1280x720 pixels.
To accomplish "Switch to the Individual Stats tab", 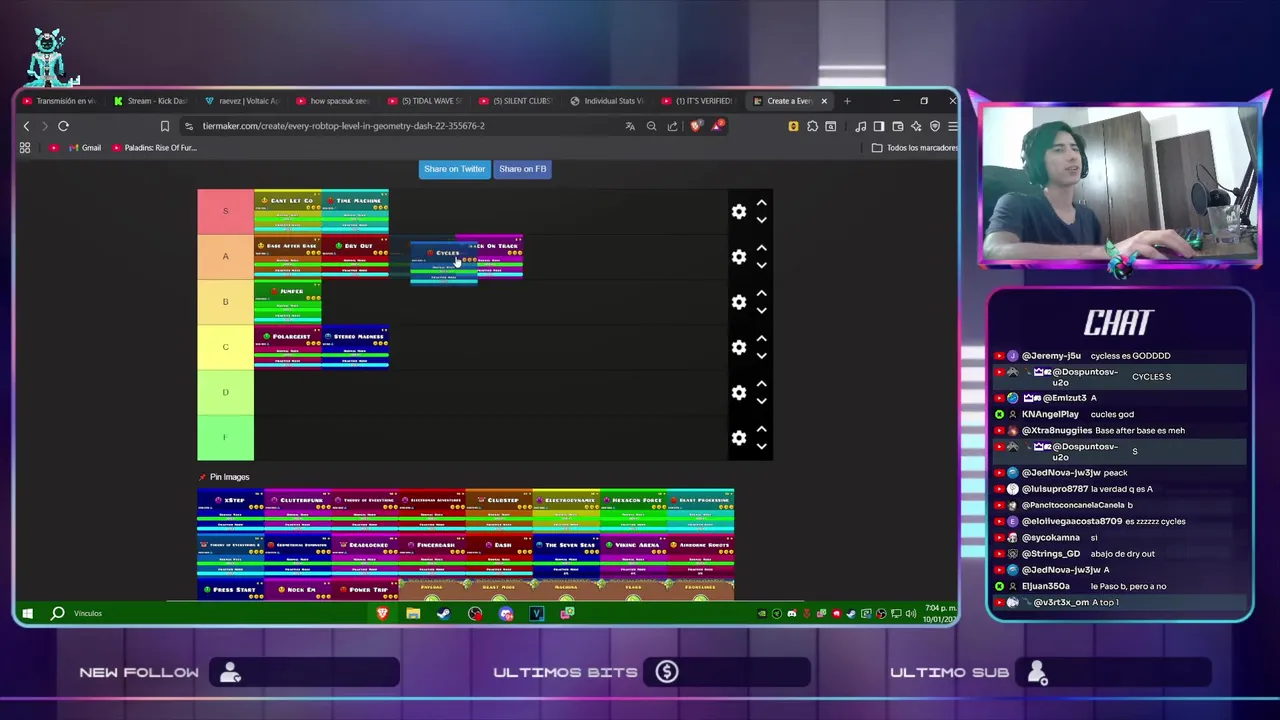I will (x=609, y=101).
